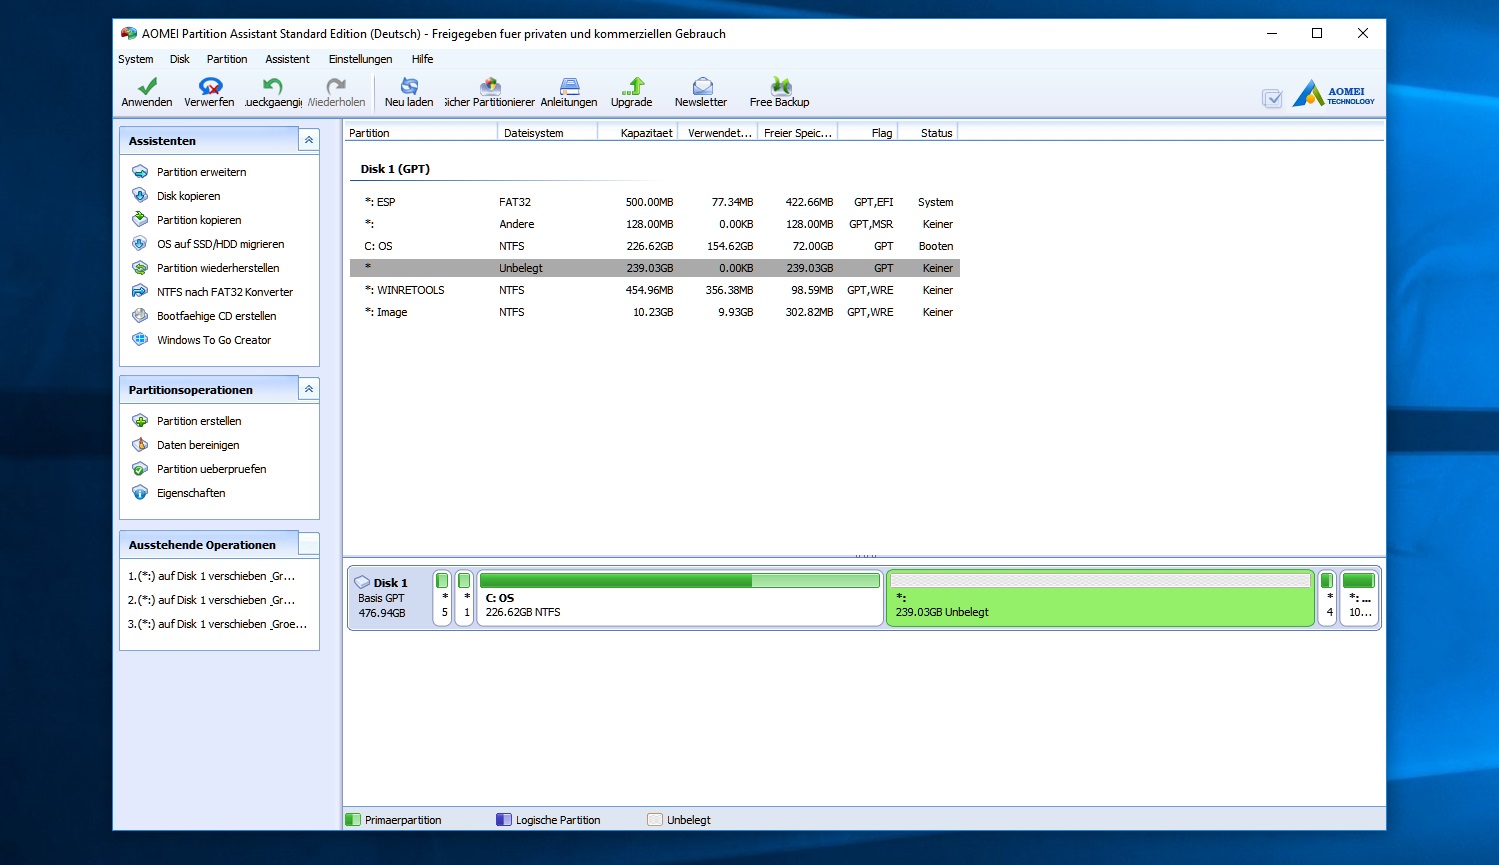Sort by the Partition column header
The image size is (1499, 865).
point(420,132)
